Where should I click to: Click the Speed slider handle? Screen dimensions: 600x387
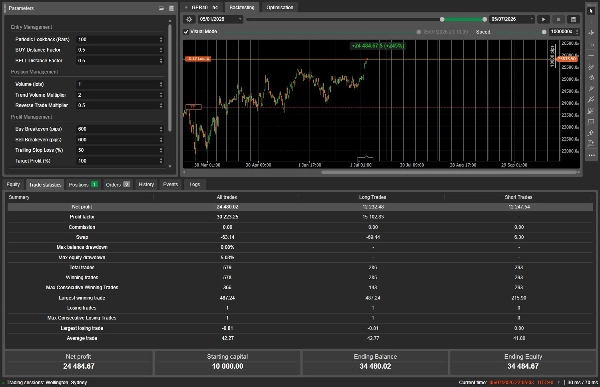544,32
